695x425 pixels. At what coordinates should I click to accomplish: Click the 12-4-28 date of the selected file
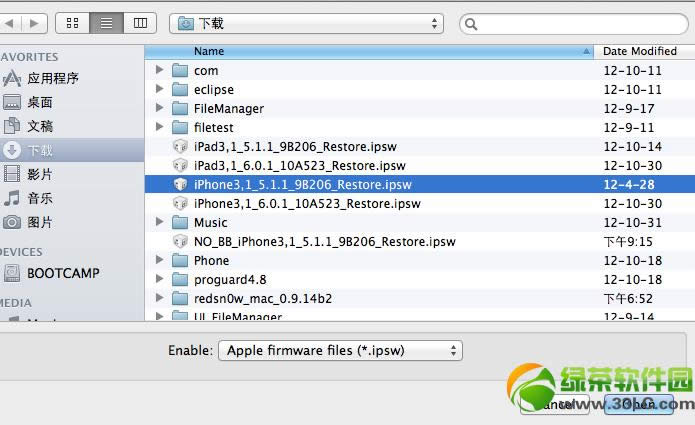click(629, 184)
